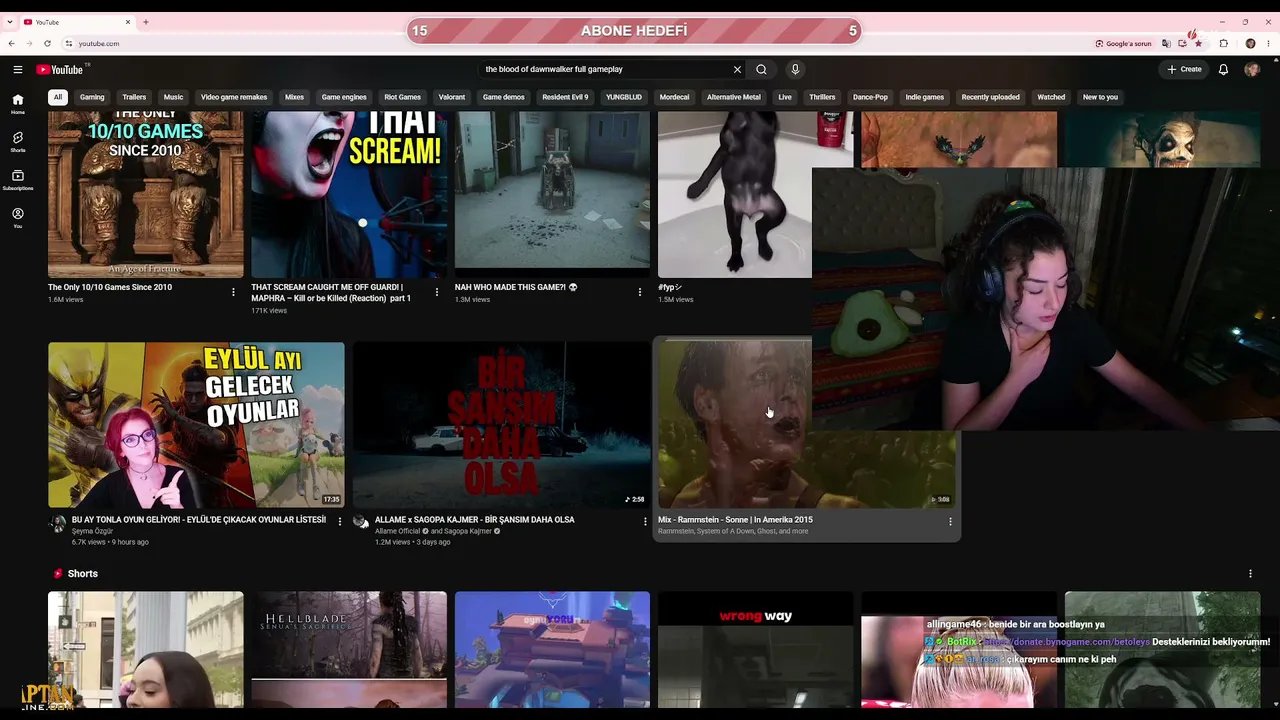This screenshot has height=720, width=1280.
Task: Expand the tab search dropdown
Action: coord(9,21)
